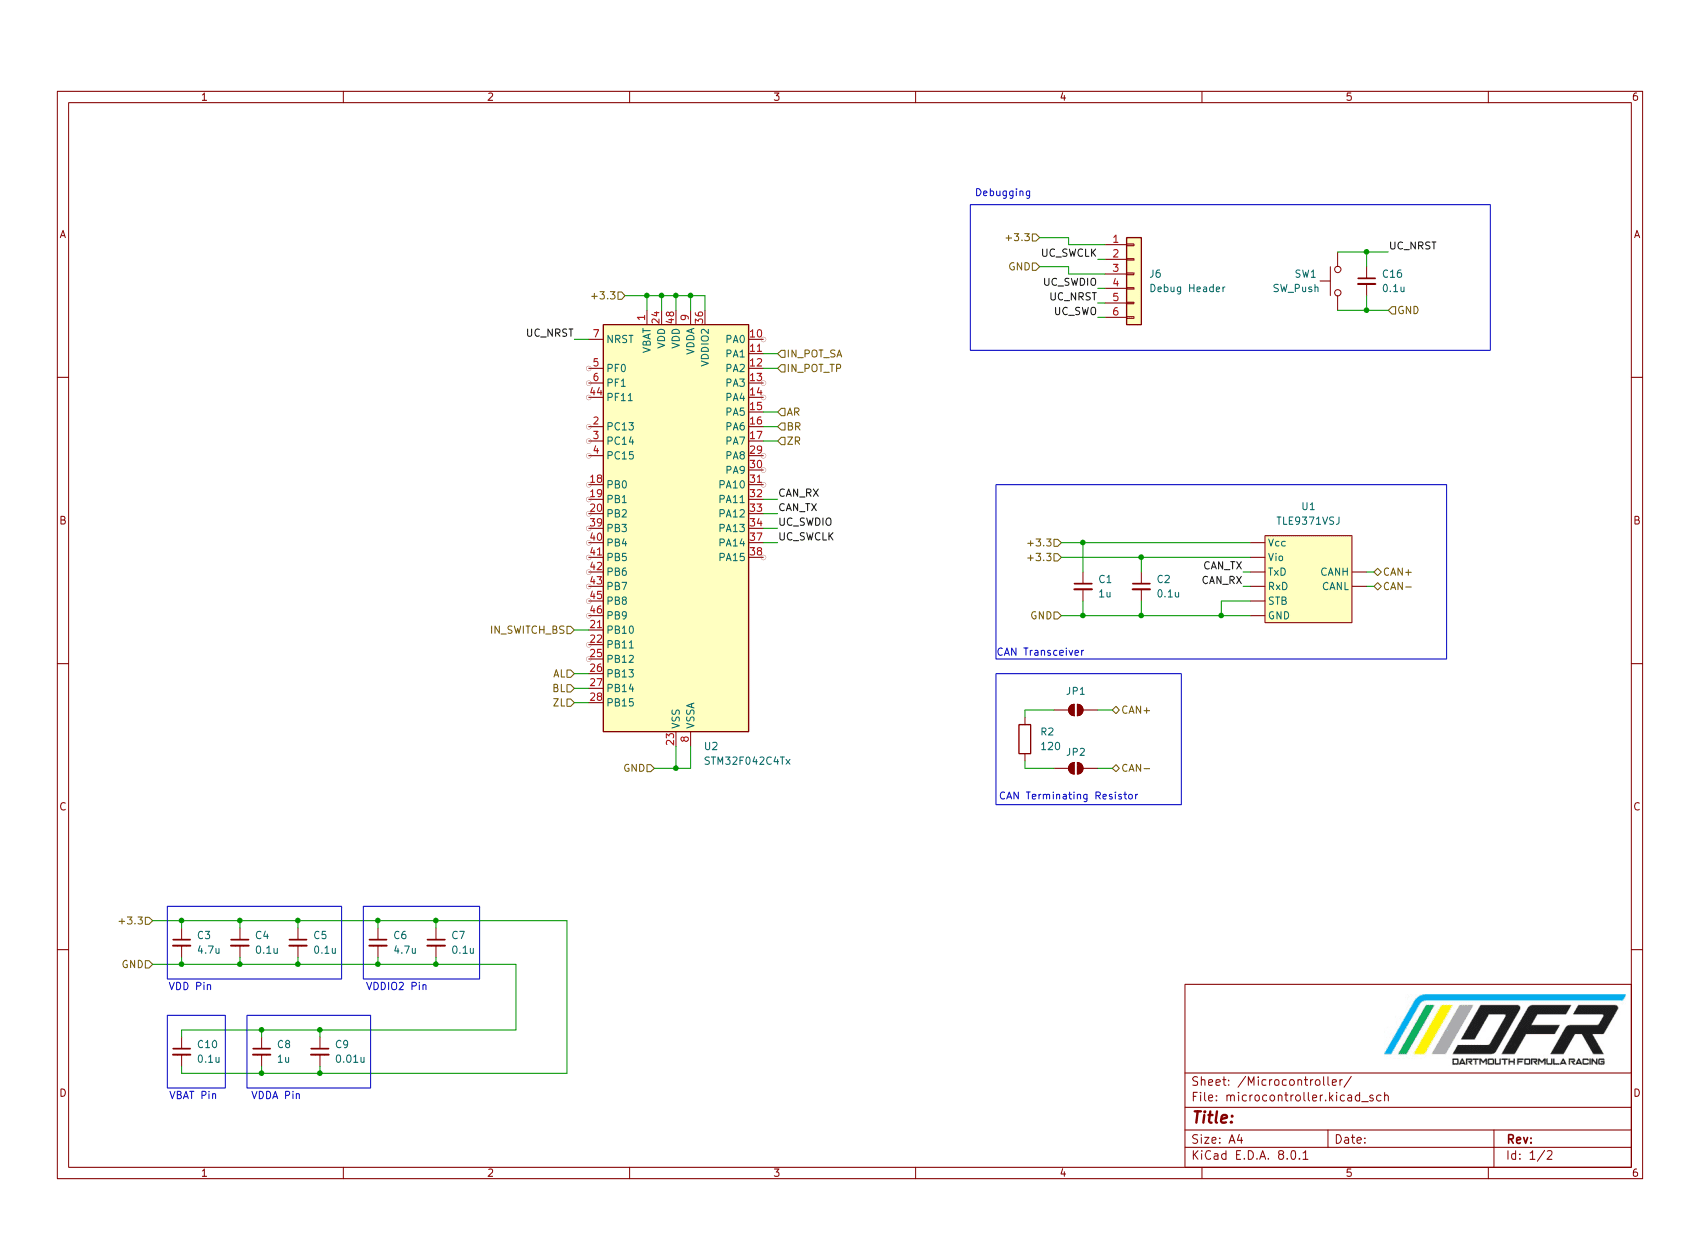The height and width of the screenshot is (1257, 1701).
Task: Click the Date: field in title block
Action: coord(1350,1139)
